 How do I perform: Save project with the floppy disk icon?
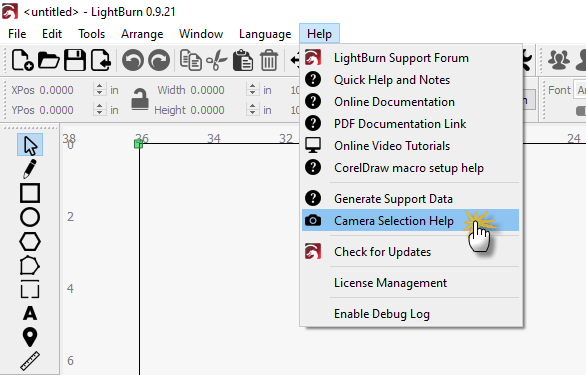[x=75, y=60]
